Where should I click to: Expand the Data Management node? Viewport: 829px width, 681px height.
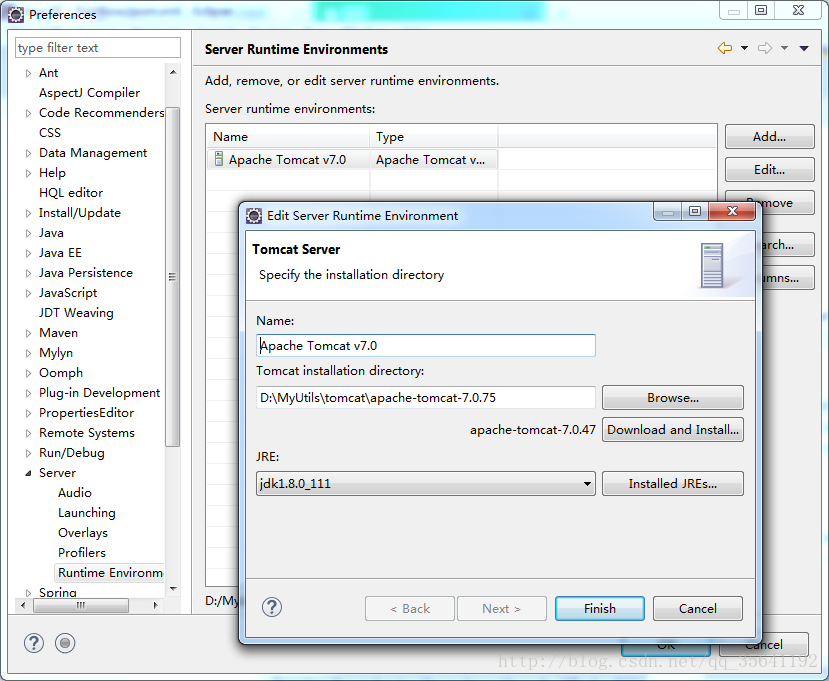click(29, 153)
